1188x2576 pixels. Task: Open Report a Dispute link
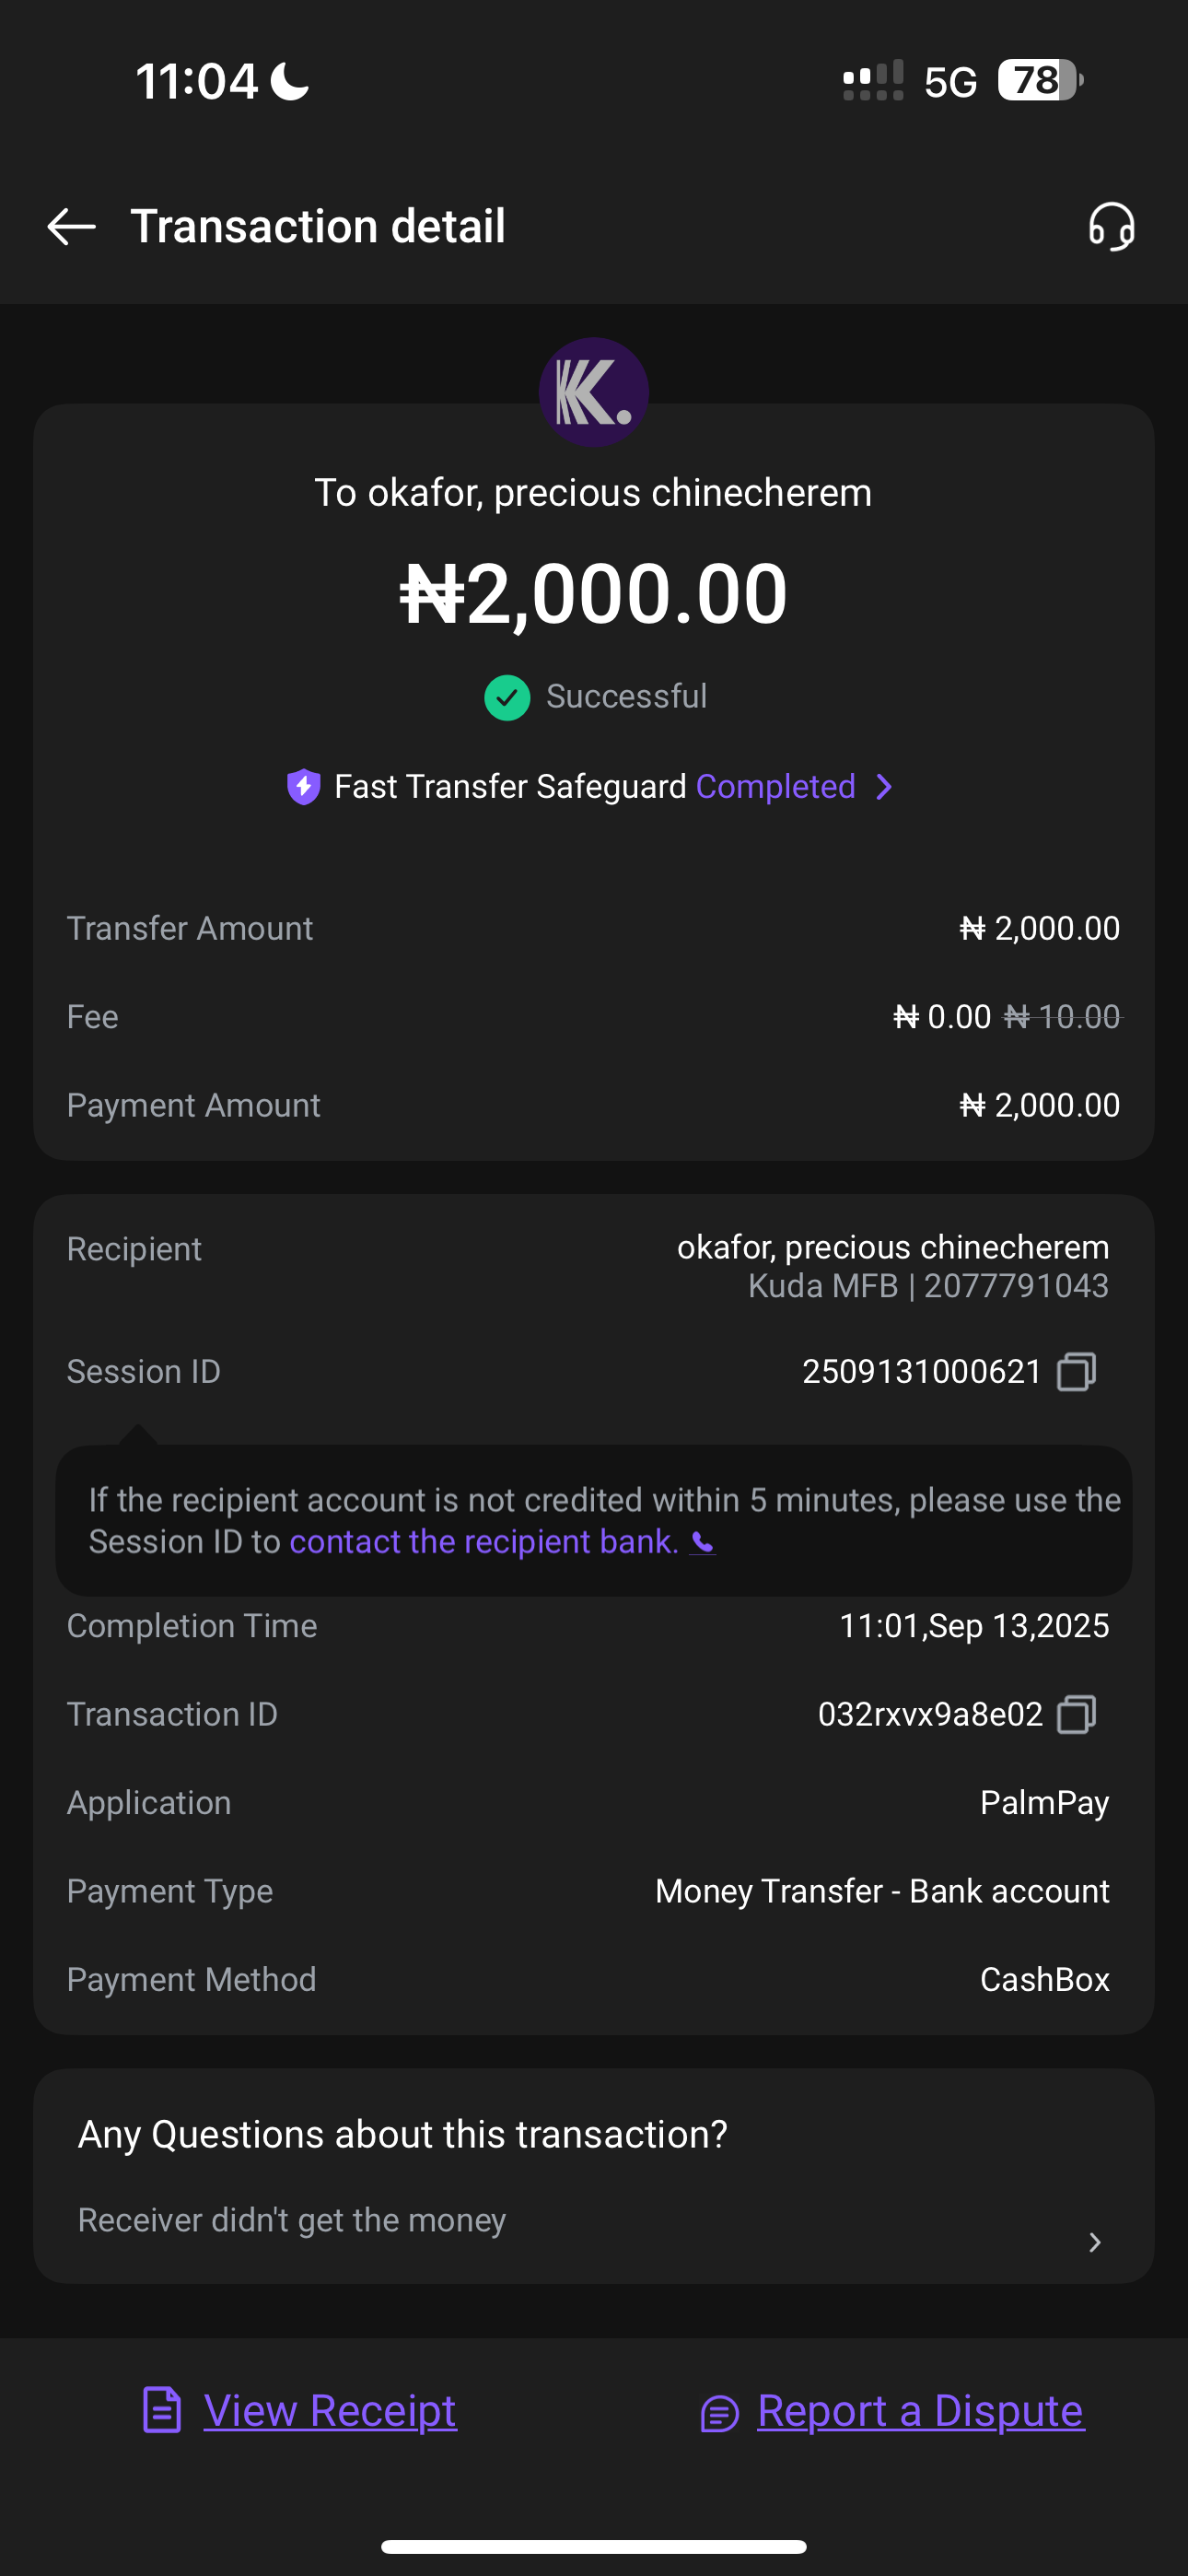(x=920, y=2410)
